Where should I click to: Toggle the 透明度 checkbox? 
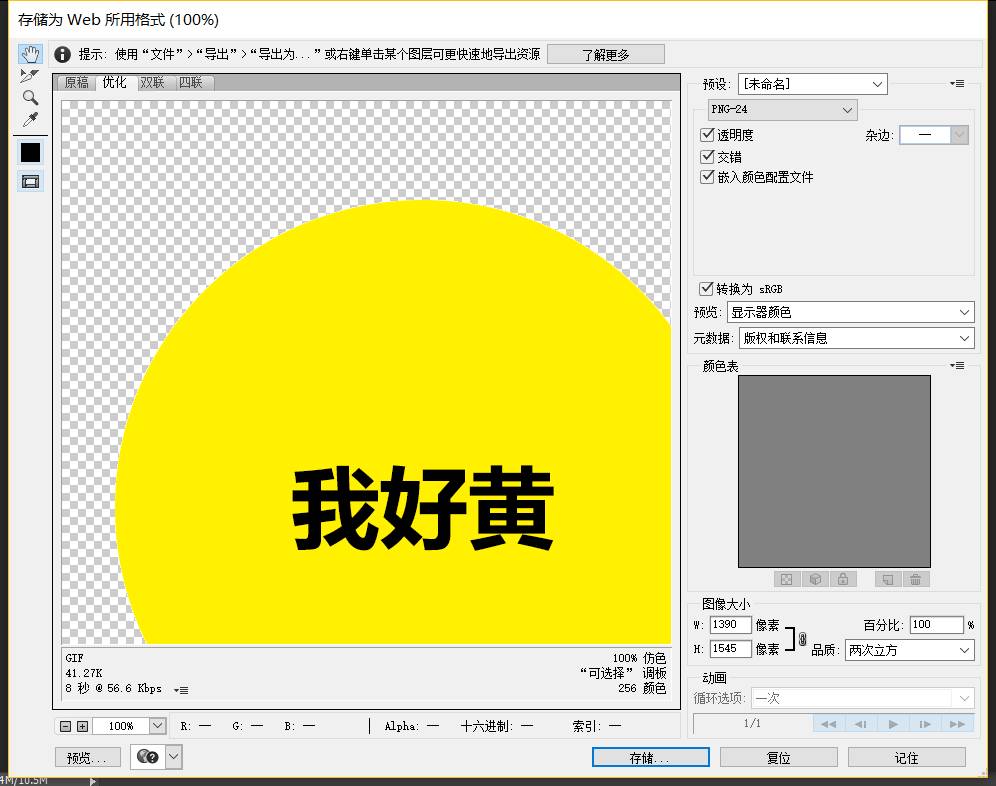[707, 135]
